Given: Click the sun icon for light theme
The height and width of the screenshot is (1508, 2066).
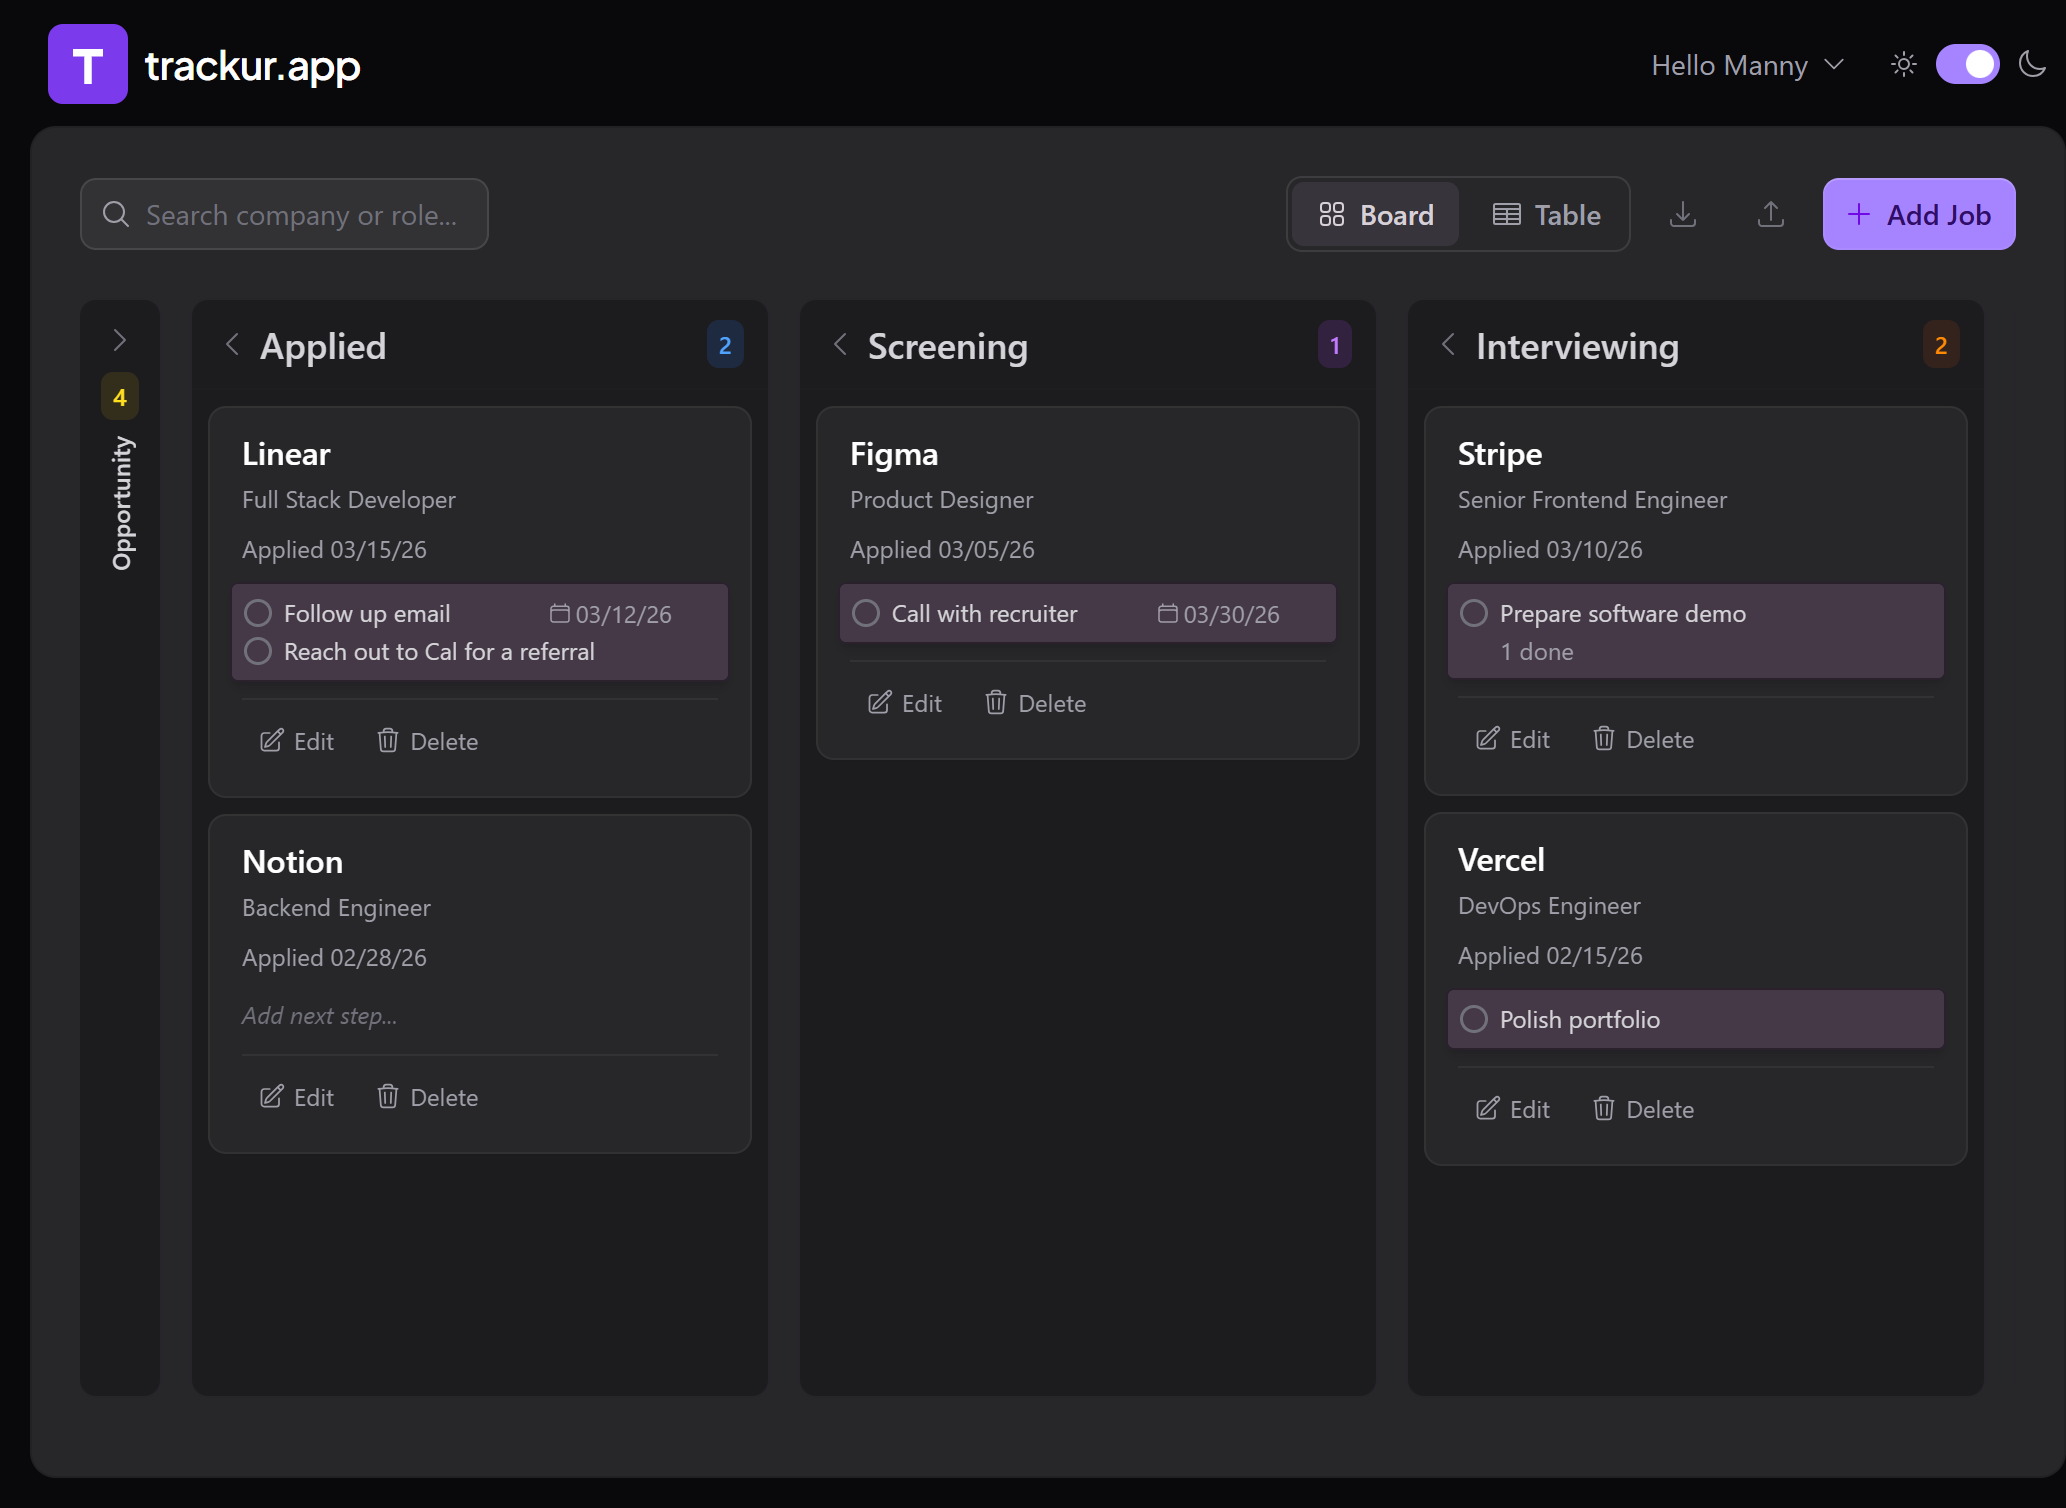Looking at the screenshot, I should click(1904, 64).
